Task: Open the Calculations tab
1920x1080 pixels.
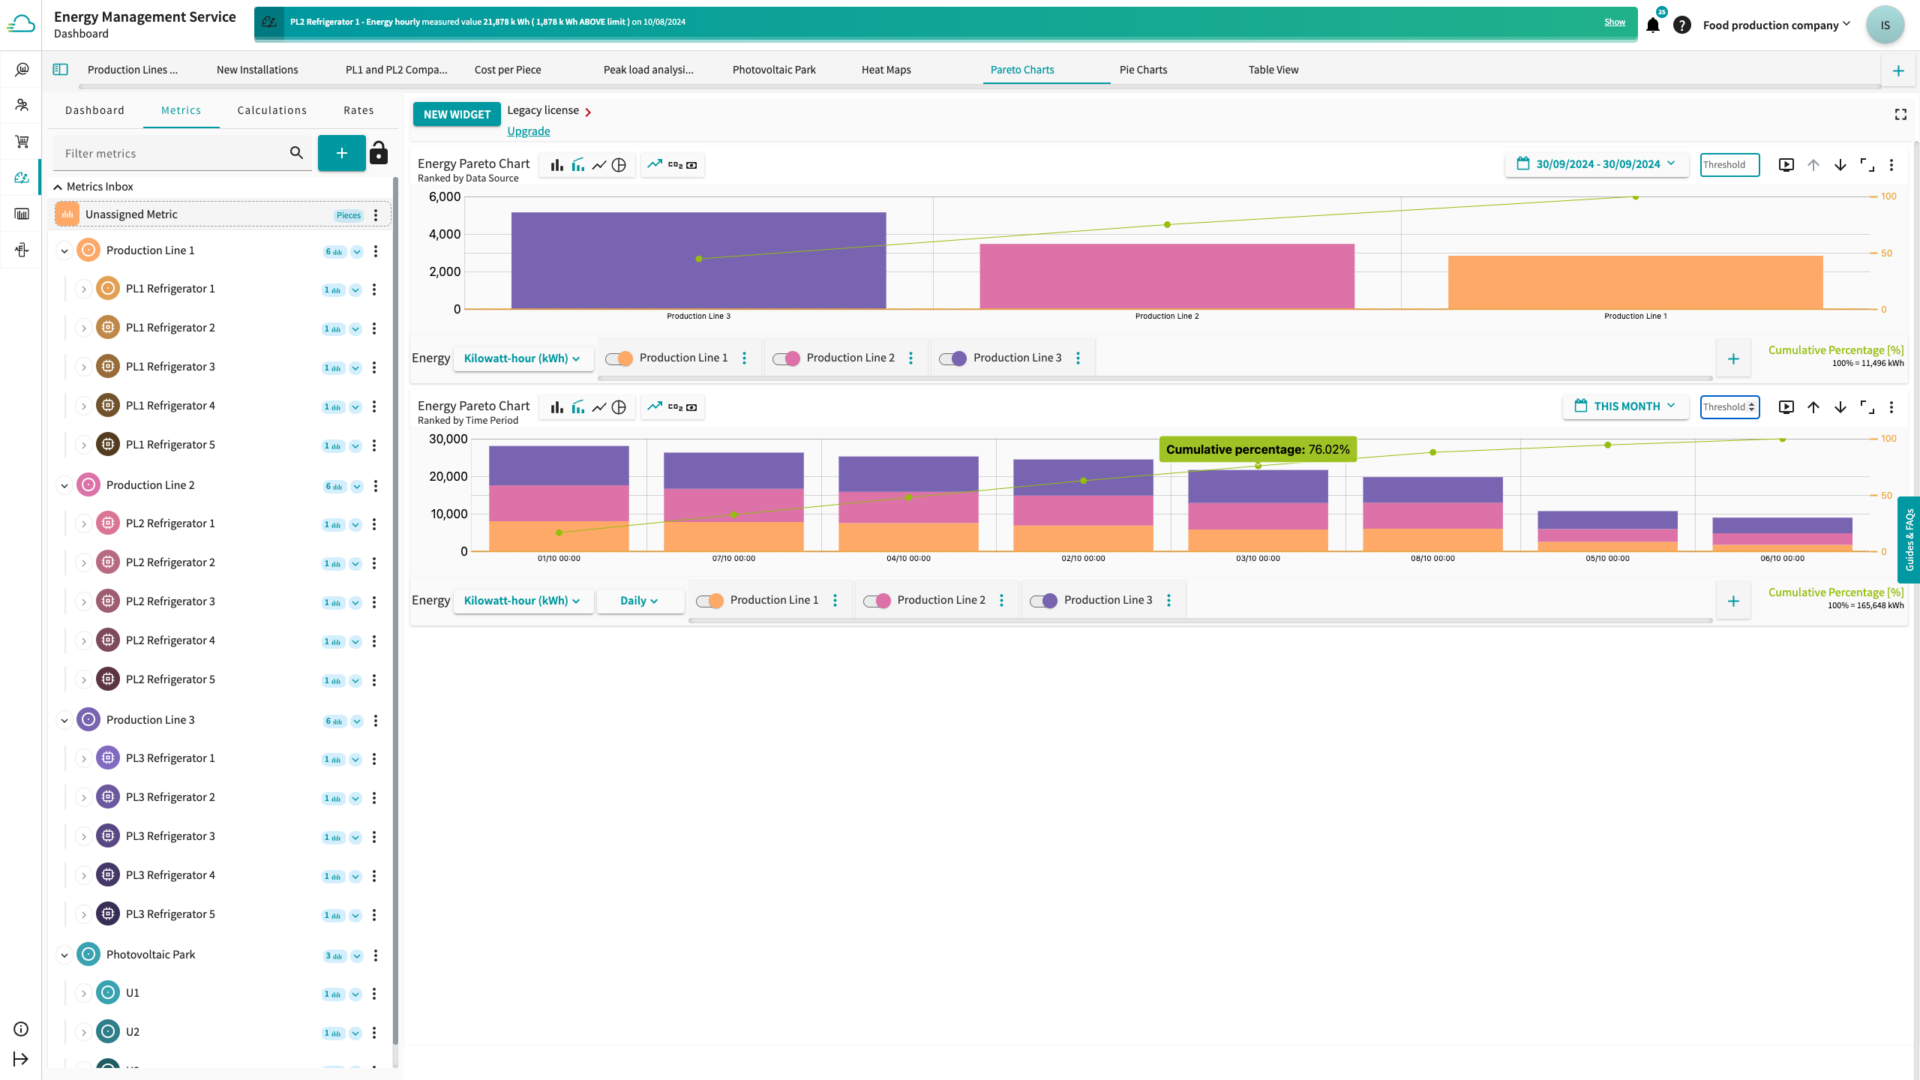Action: coord(272,110)
